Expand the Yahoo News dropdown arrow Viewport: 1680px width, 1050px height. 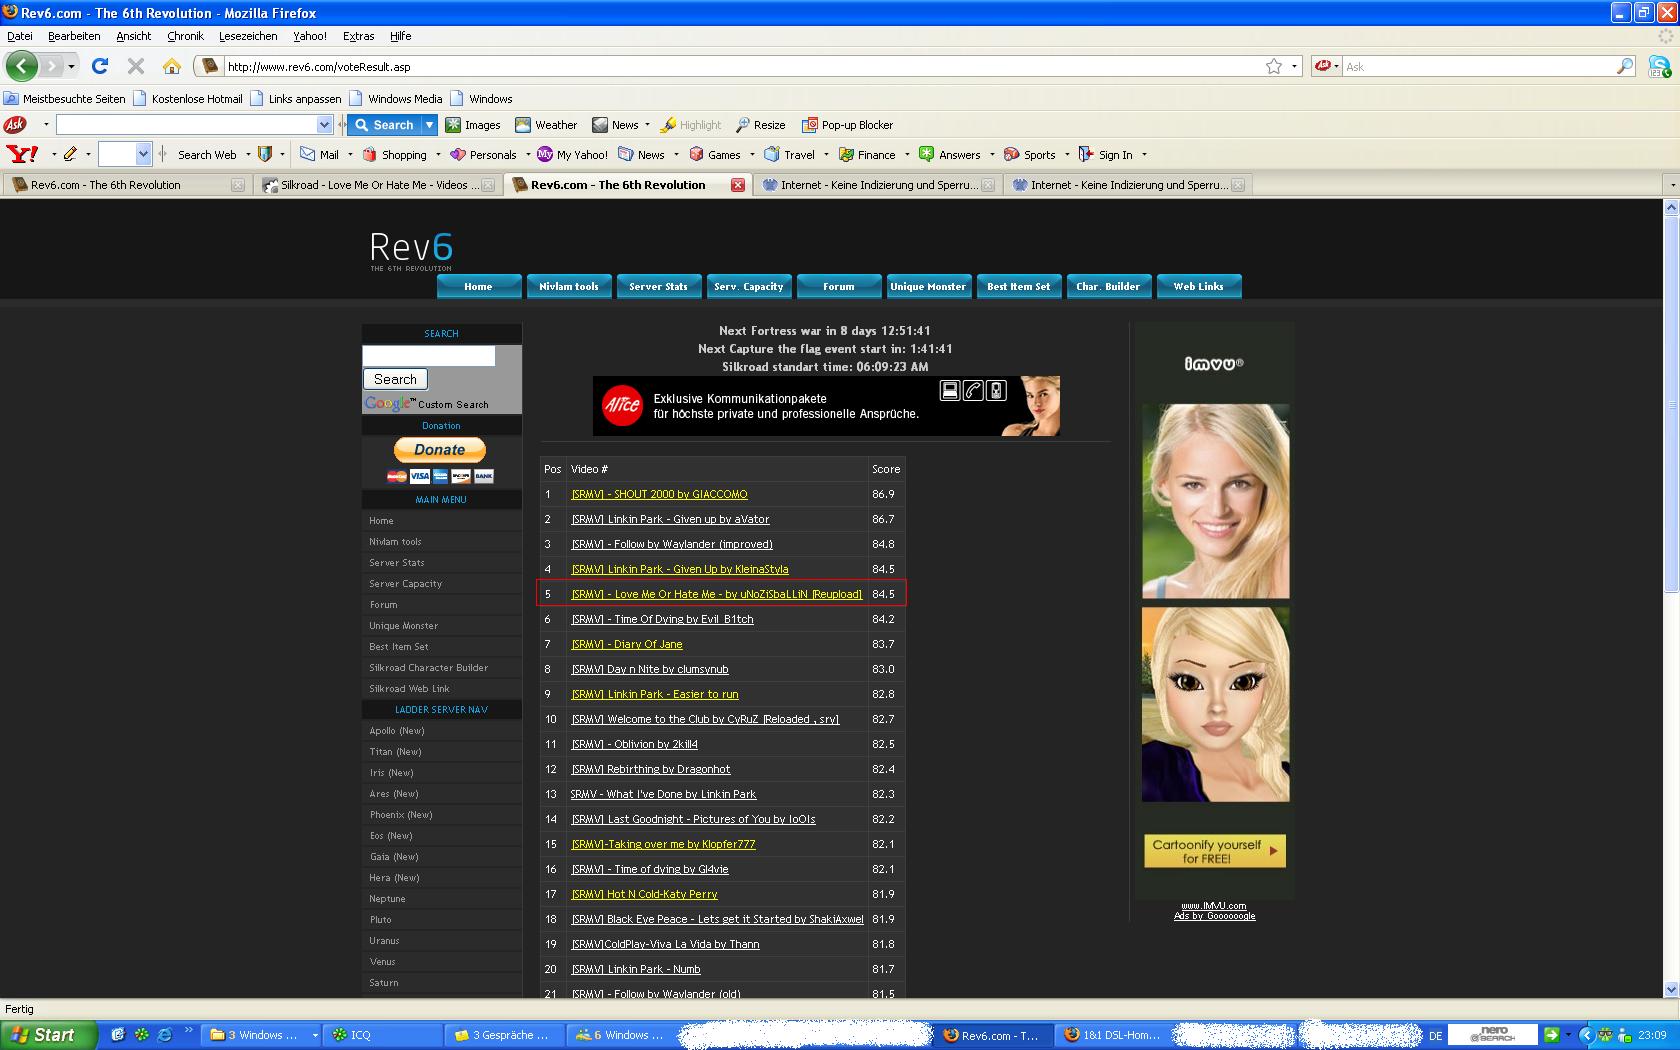[x=676, y=155]
